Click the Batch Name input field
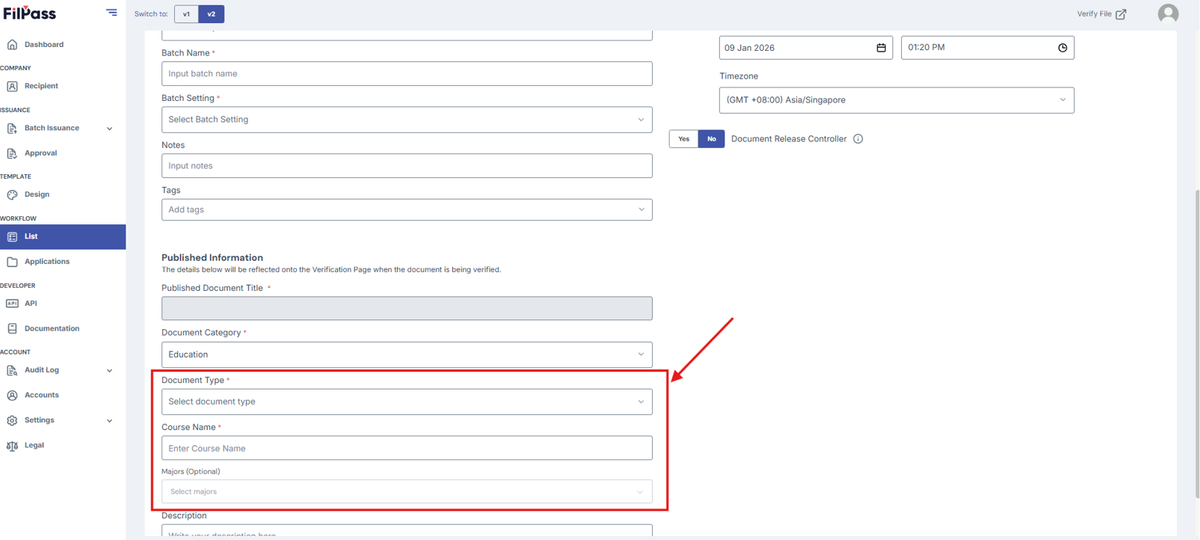This screenshot has width=1200, height=540. coord(407,74)
